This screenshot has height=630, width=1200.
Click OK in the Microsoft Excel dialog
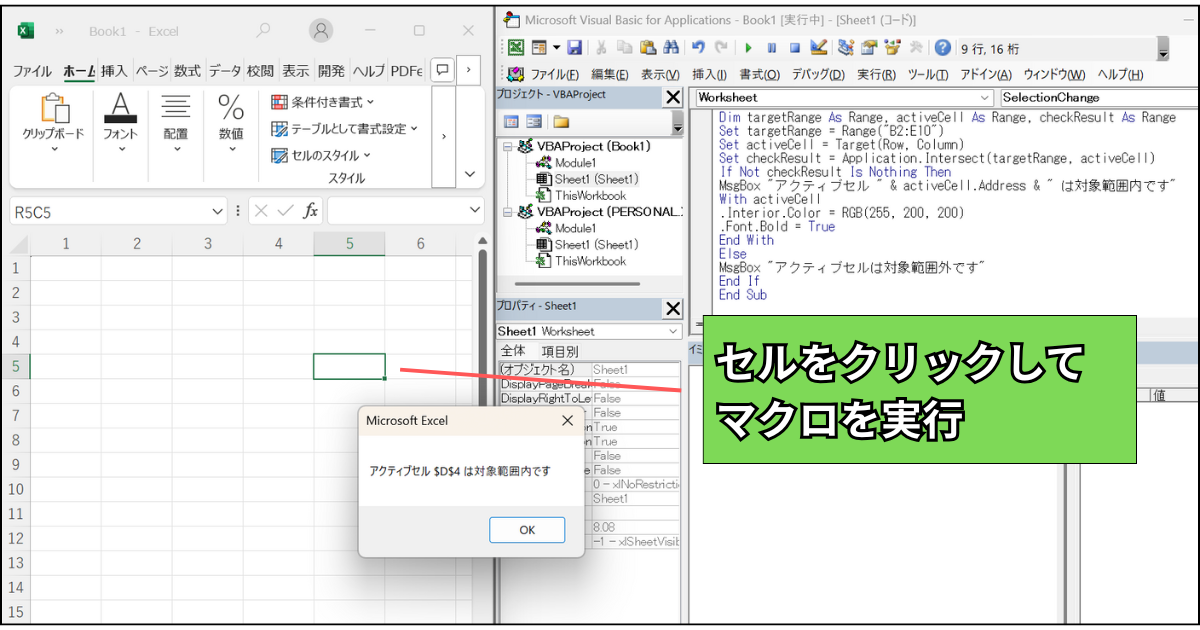[527, 530]
